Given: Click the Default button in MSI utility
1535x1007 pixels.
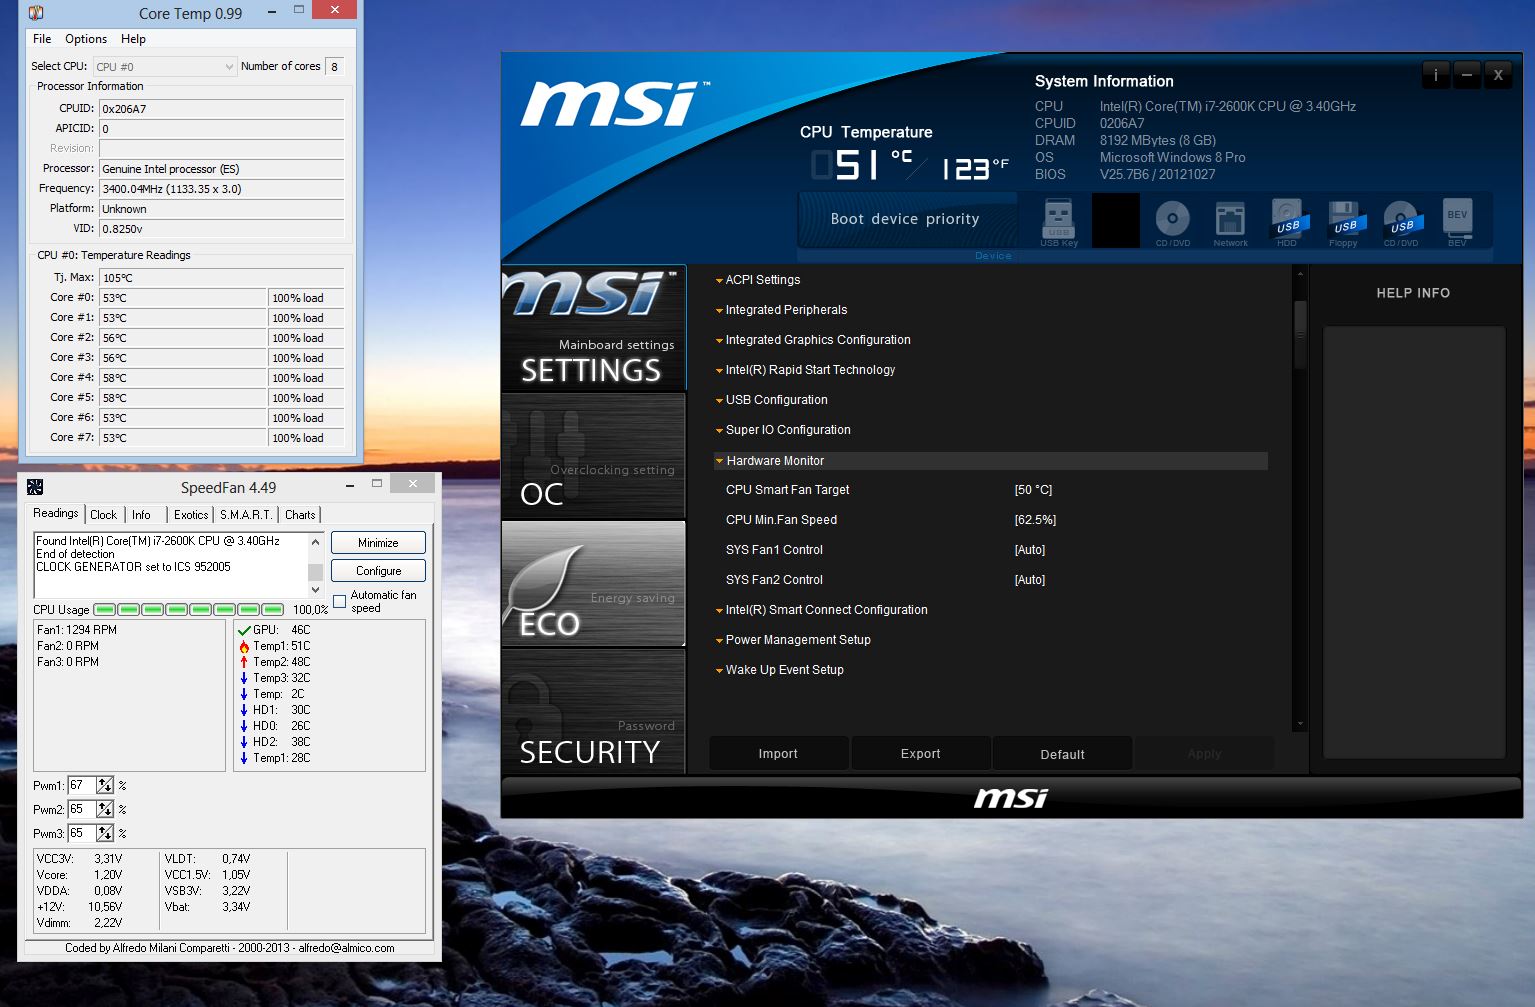Looking at the screenshot, I should (x=1062, y=754).
